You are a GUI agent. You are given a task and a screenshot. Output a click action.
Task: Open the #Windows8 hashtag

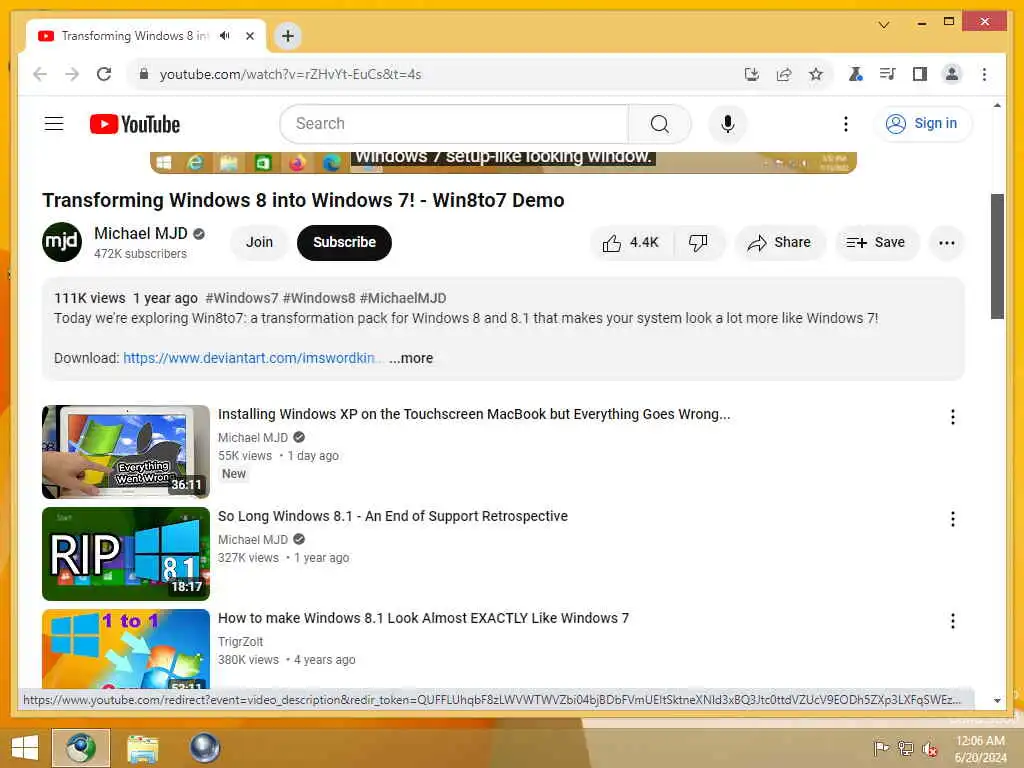coord(319,298)
